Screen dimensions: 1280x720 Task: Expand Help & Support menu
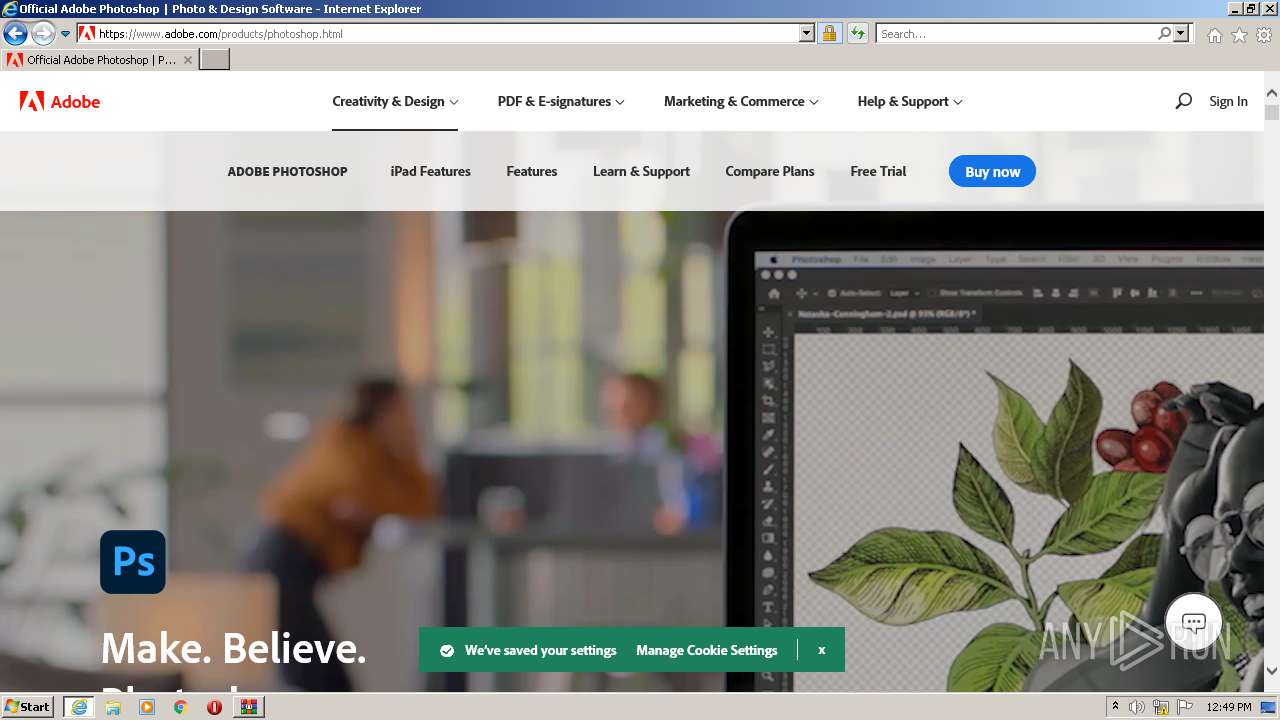pyautogui.click(x=910, y=101)
